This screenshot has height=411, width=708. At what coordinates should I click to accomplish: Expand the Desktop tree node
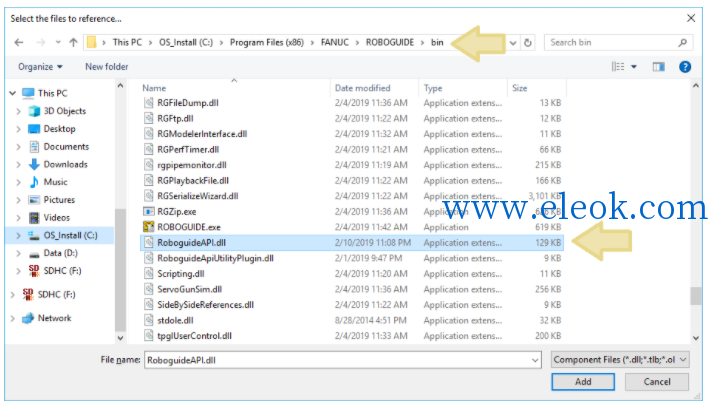pos(19,129)
